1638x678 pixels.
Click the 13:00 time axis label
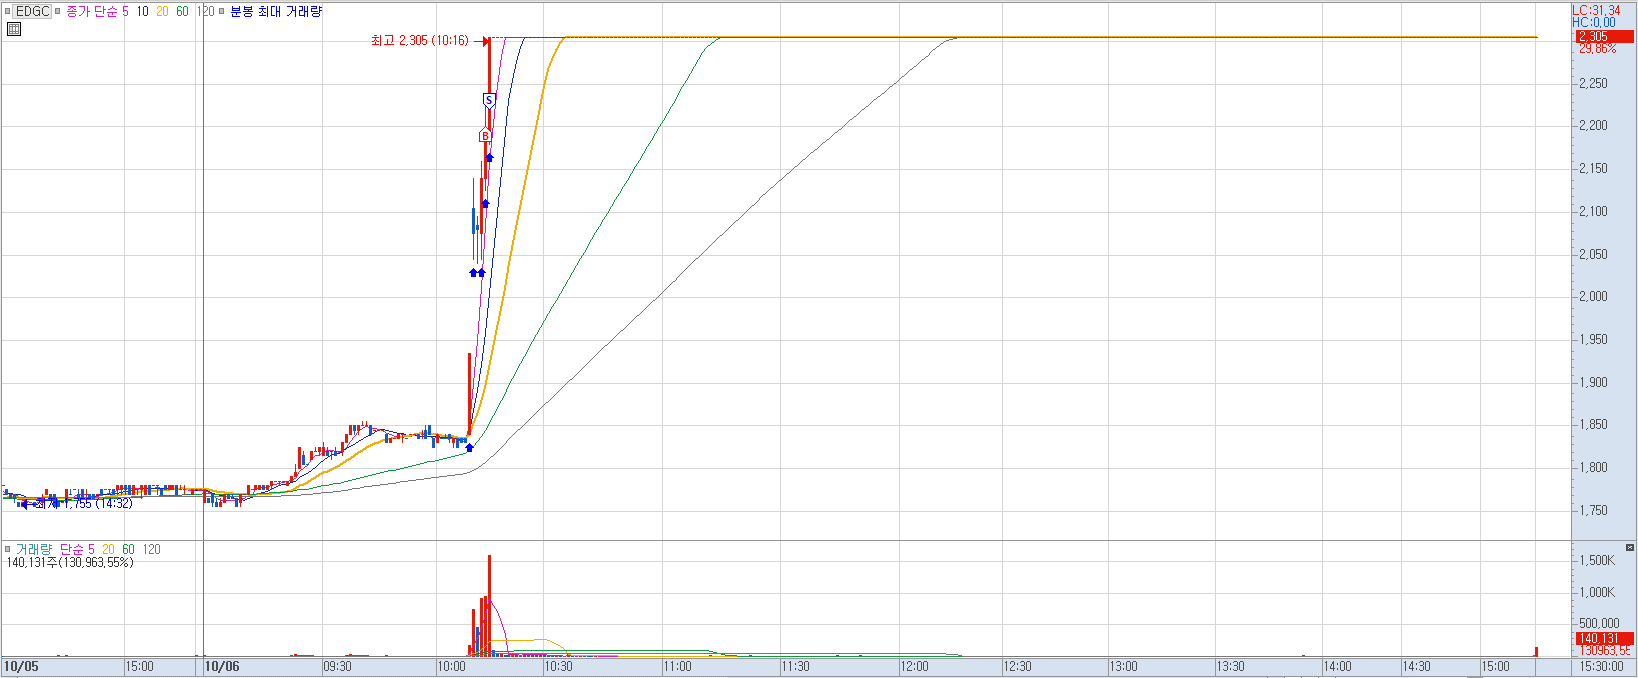(x=1123, y=666)
